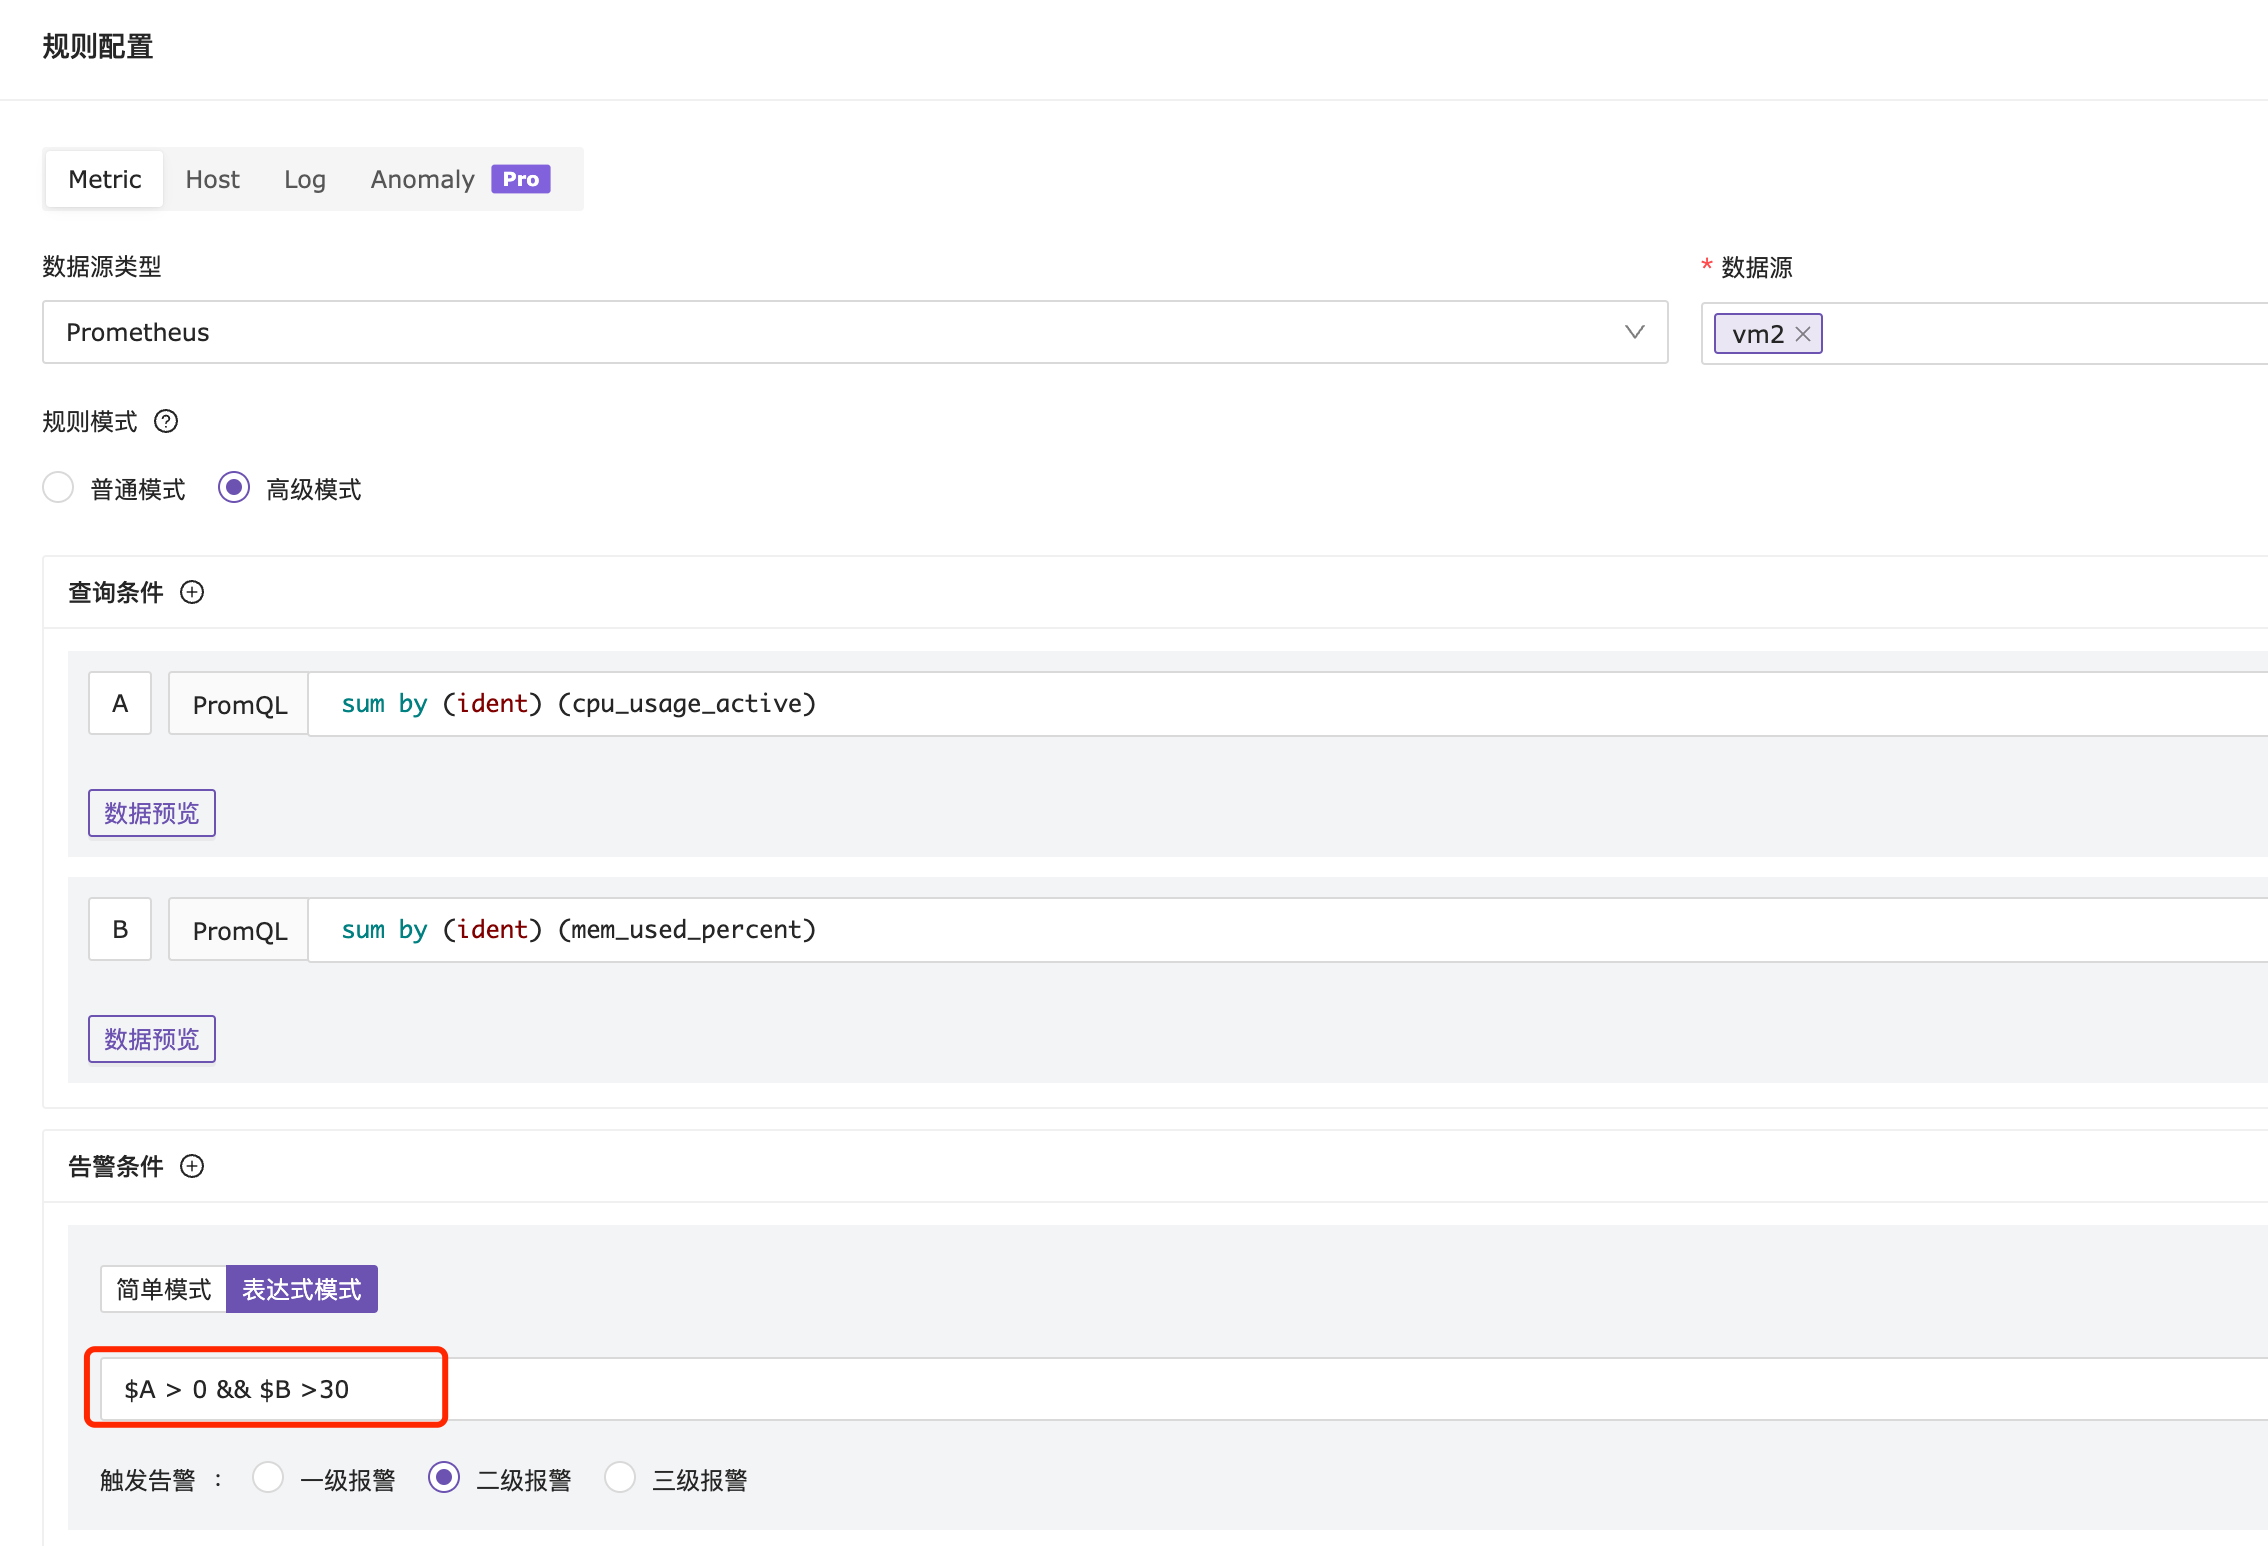2268x1546 pixels.
Task: Switch to the Log tab
Action: [x=304, y=179]
